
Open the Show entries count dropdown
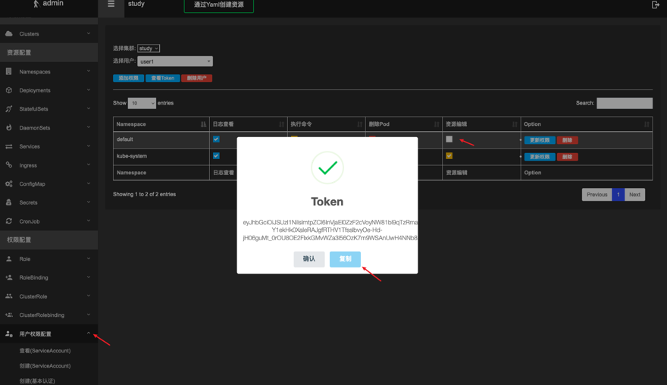[x=142, y=103]
